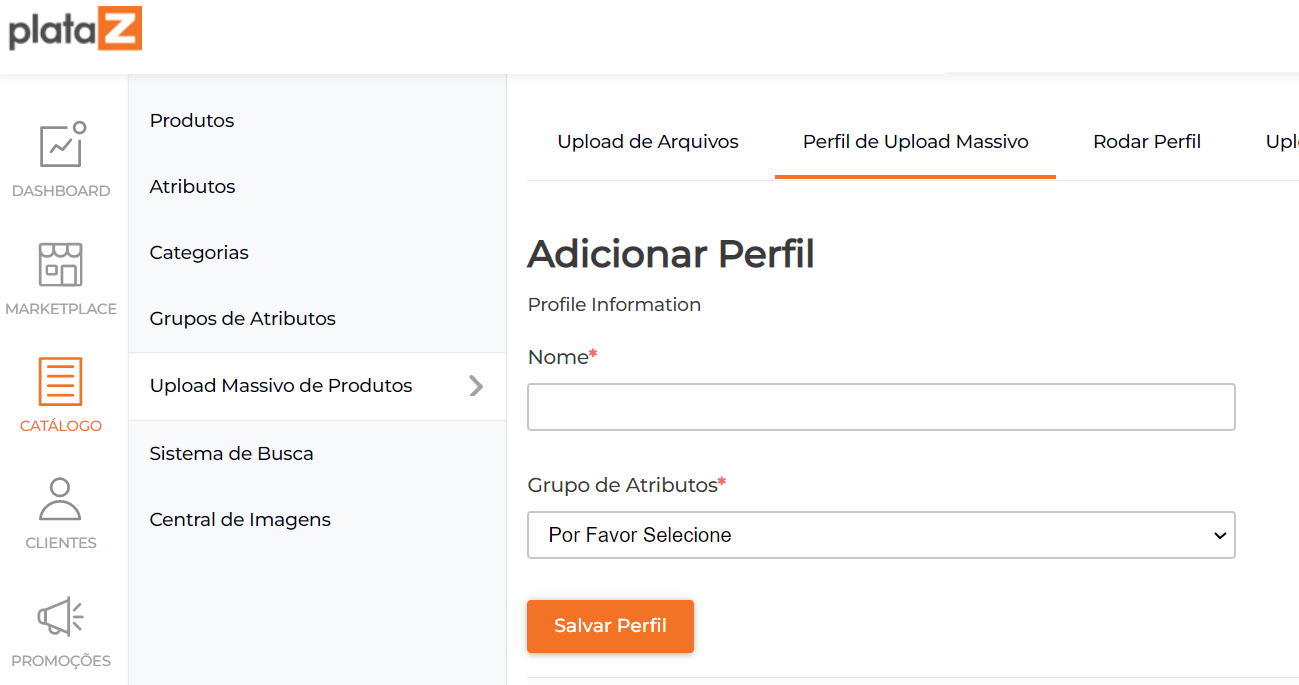This screenshot has height=685, width=1299.
Task: Open the Atributos menu entry
Action: tap(192, 187)
